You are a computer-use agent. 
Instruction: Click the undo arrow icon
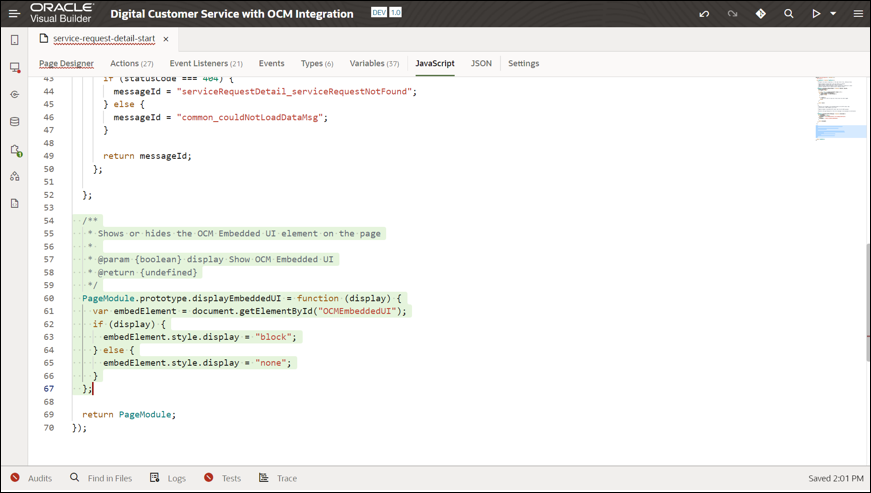pyautogui.click(x=704, y=14)
